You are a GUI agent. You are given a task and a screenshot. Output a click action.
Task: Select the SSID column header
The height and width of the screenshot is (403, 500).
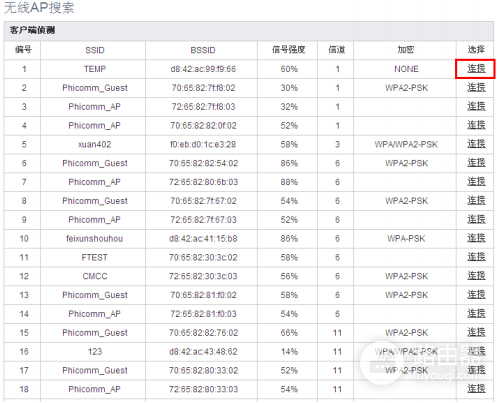click(95, 50)
